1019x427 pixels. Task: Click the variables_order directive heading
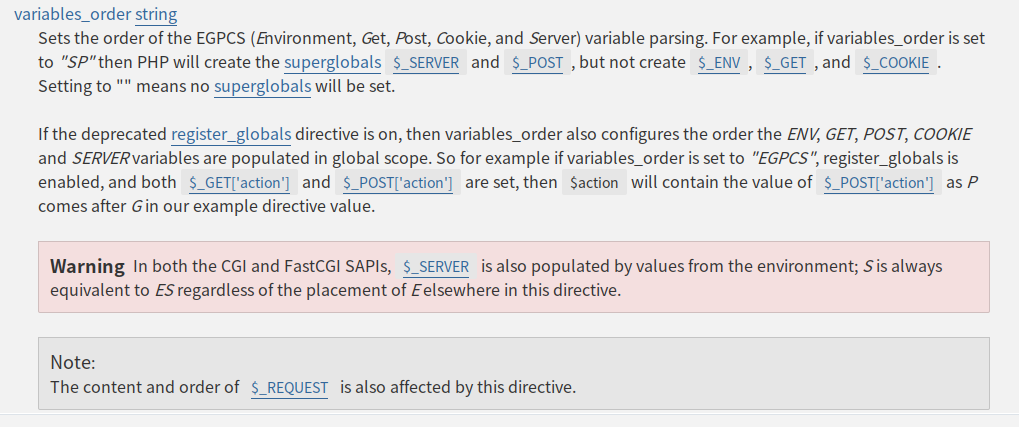[66, 15]
